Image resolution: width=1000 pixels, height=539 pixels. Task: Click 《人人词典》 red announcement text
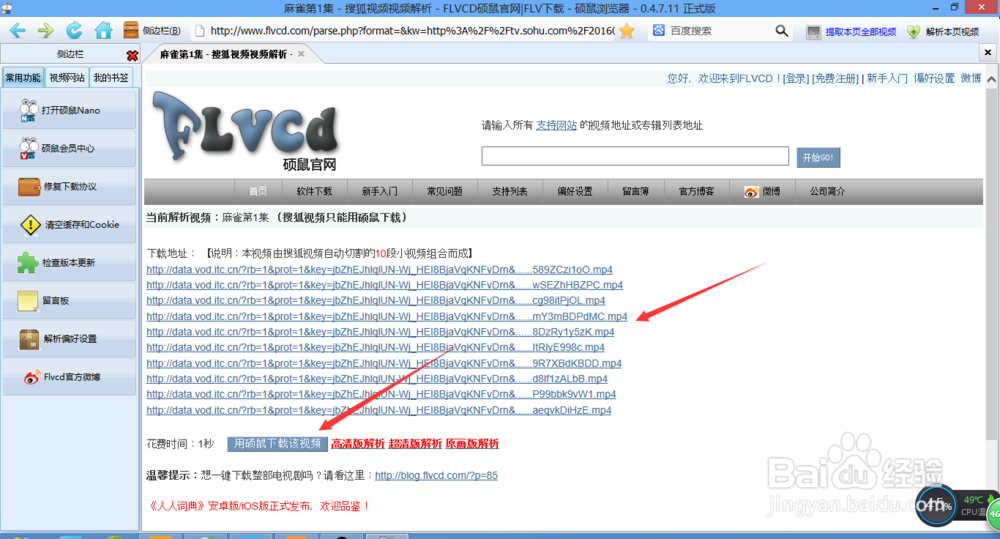[x=259, y=506]
